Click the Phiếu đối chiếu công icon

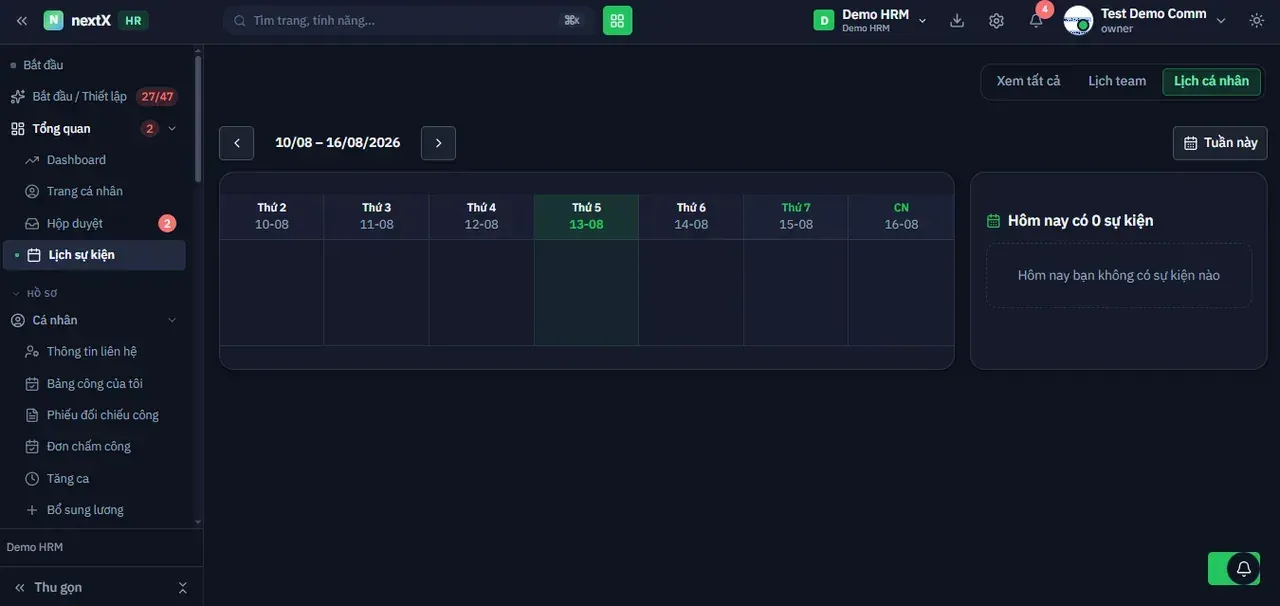click(32, 415)
